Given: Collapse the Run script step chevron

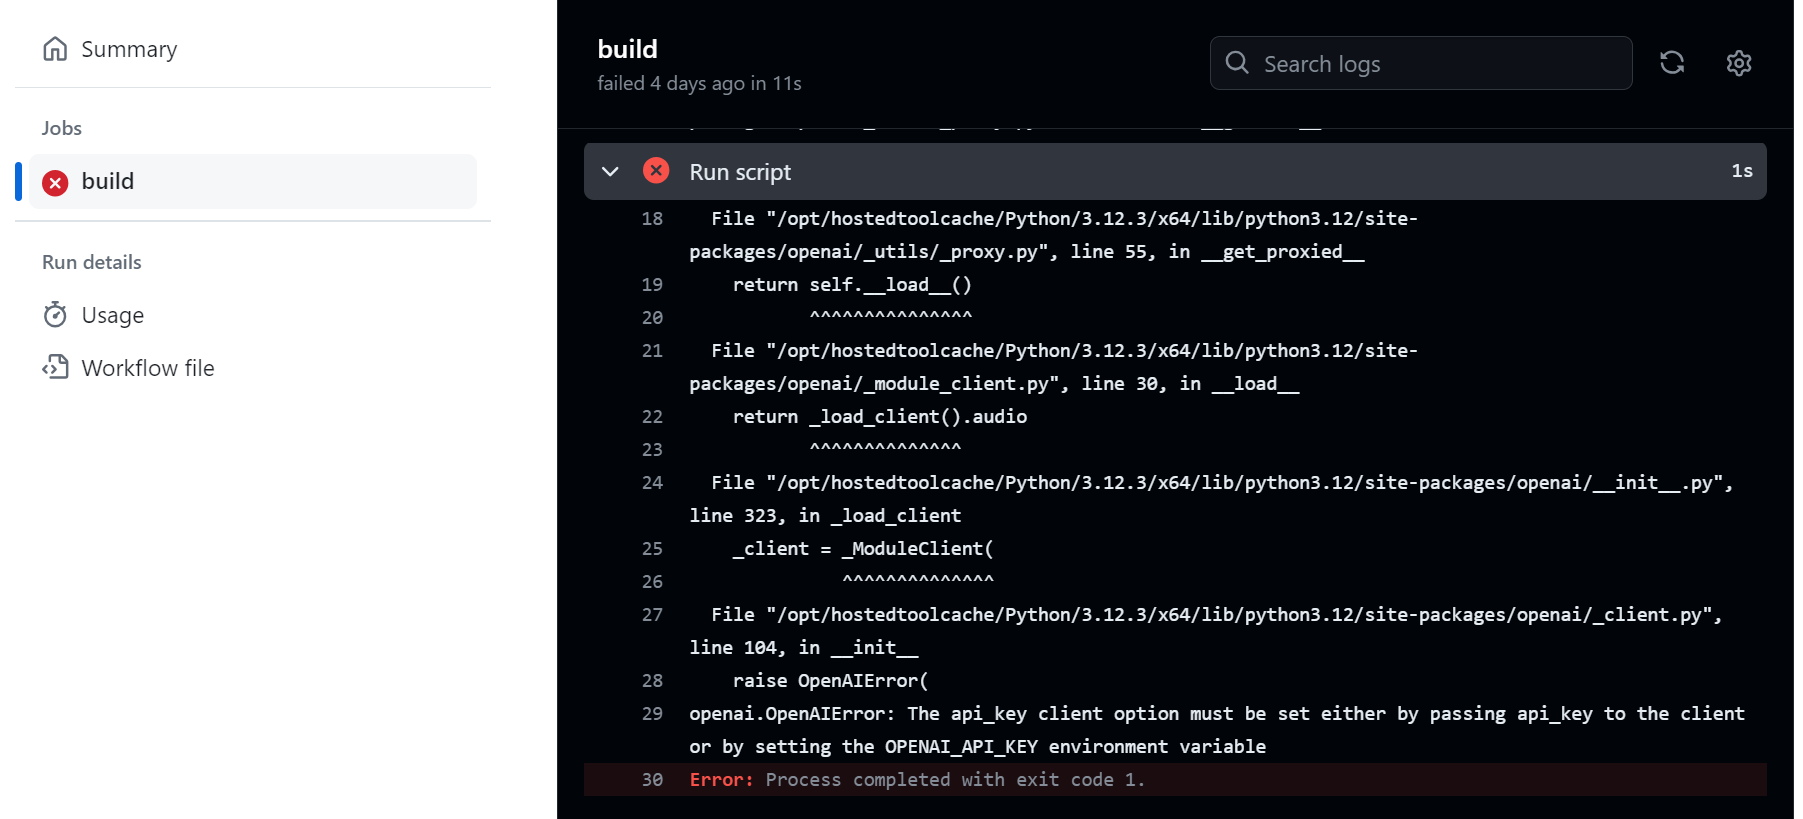Looking at the screenshot, I should pos(610,172).
